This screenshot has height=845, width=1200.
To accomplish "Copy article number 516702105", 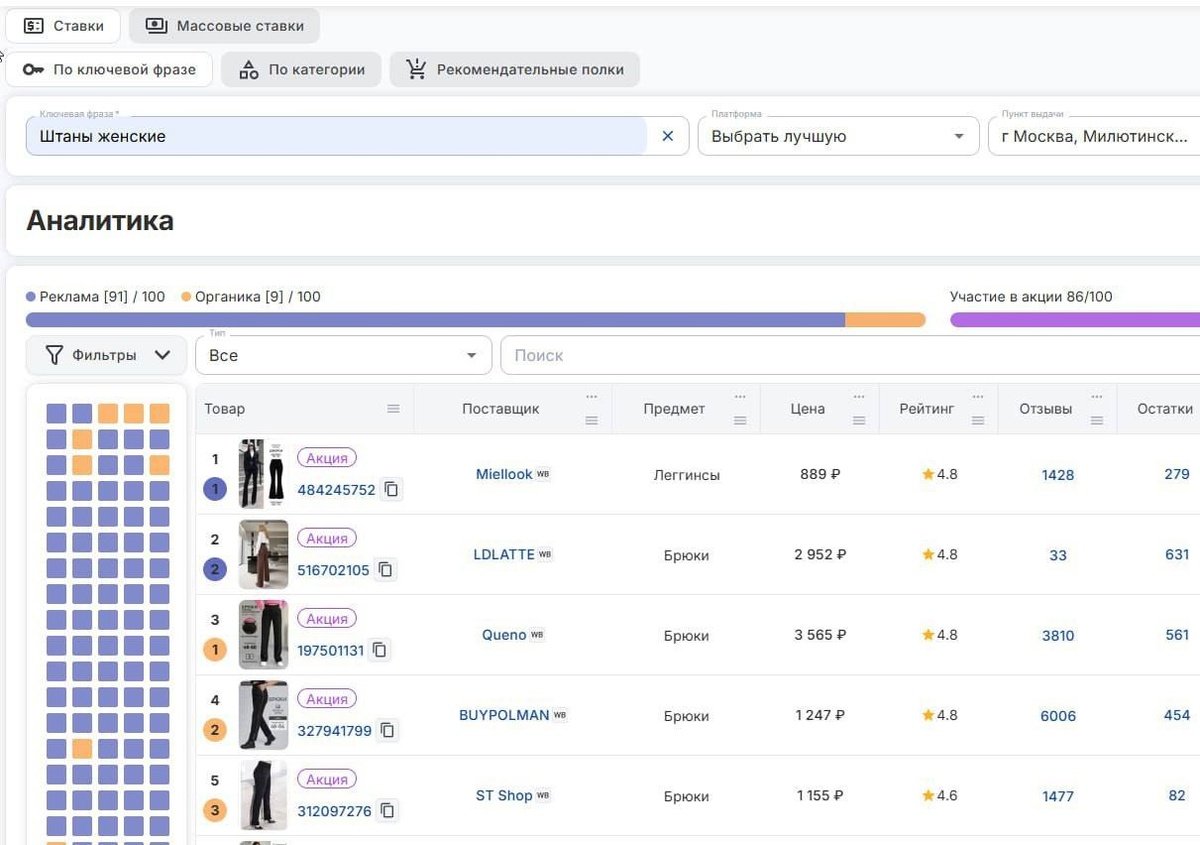I will (386, 570).
